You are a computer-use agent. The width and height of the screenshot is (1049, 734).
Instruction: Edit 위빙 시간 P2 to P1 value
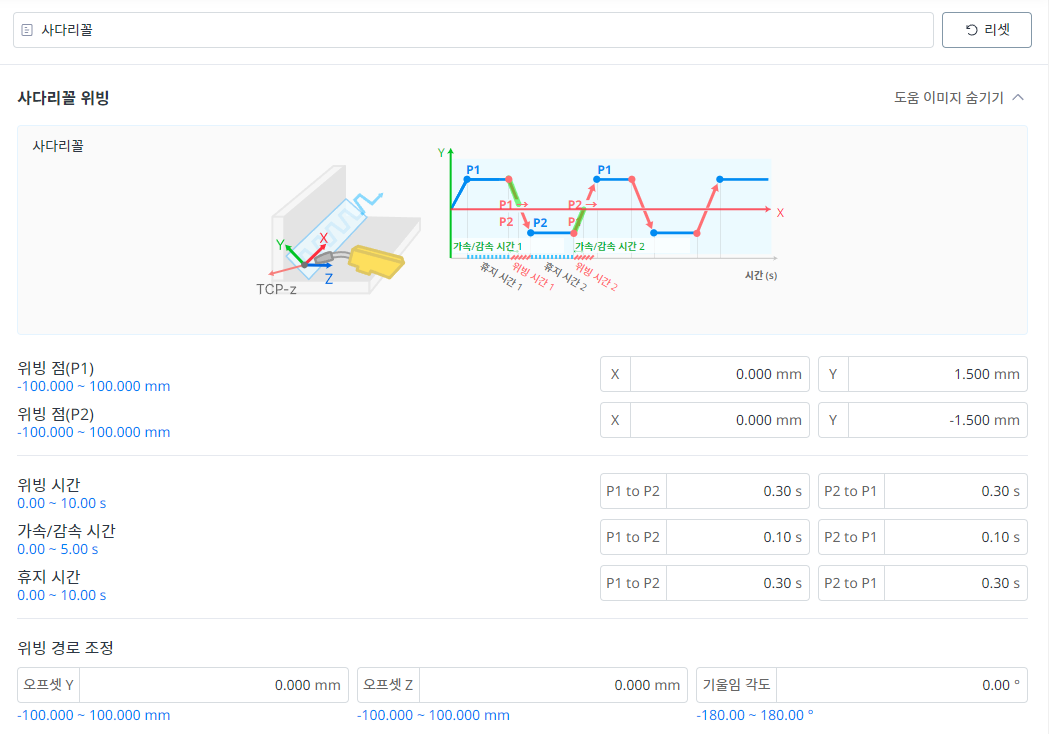point(954,491)
